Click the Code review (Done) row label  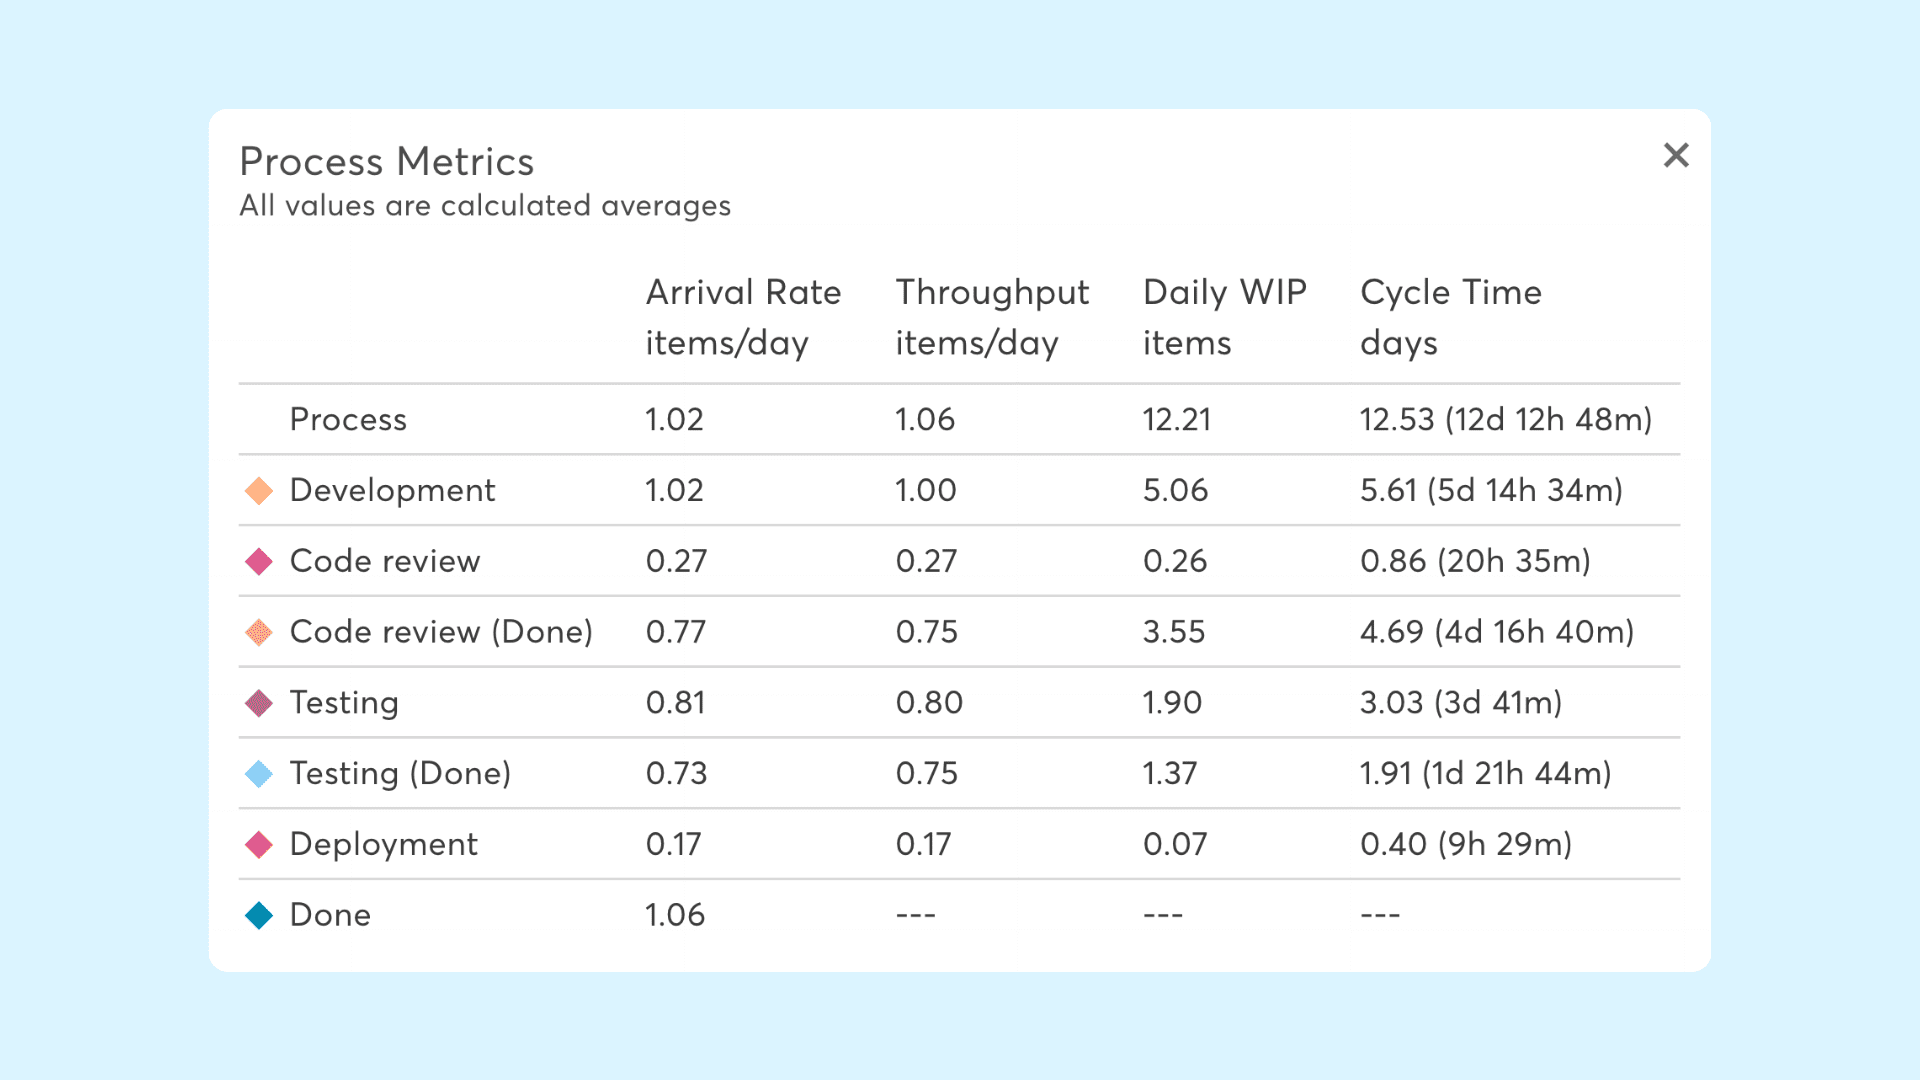click(441, 632)
